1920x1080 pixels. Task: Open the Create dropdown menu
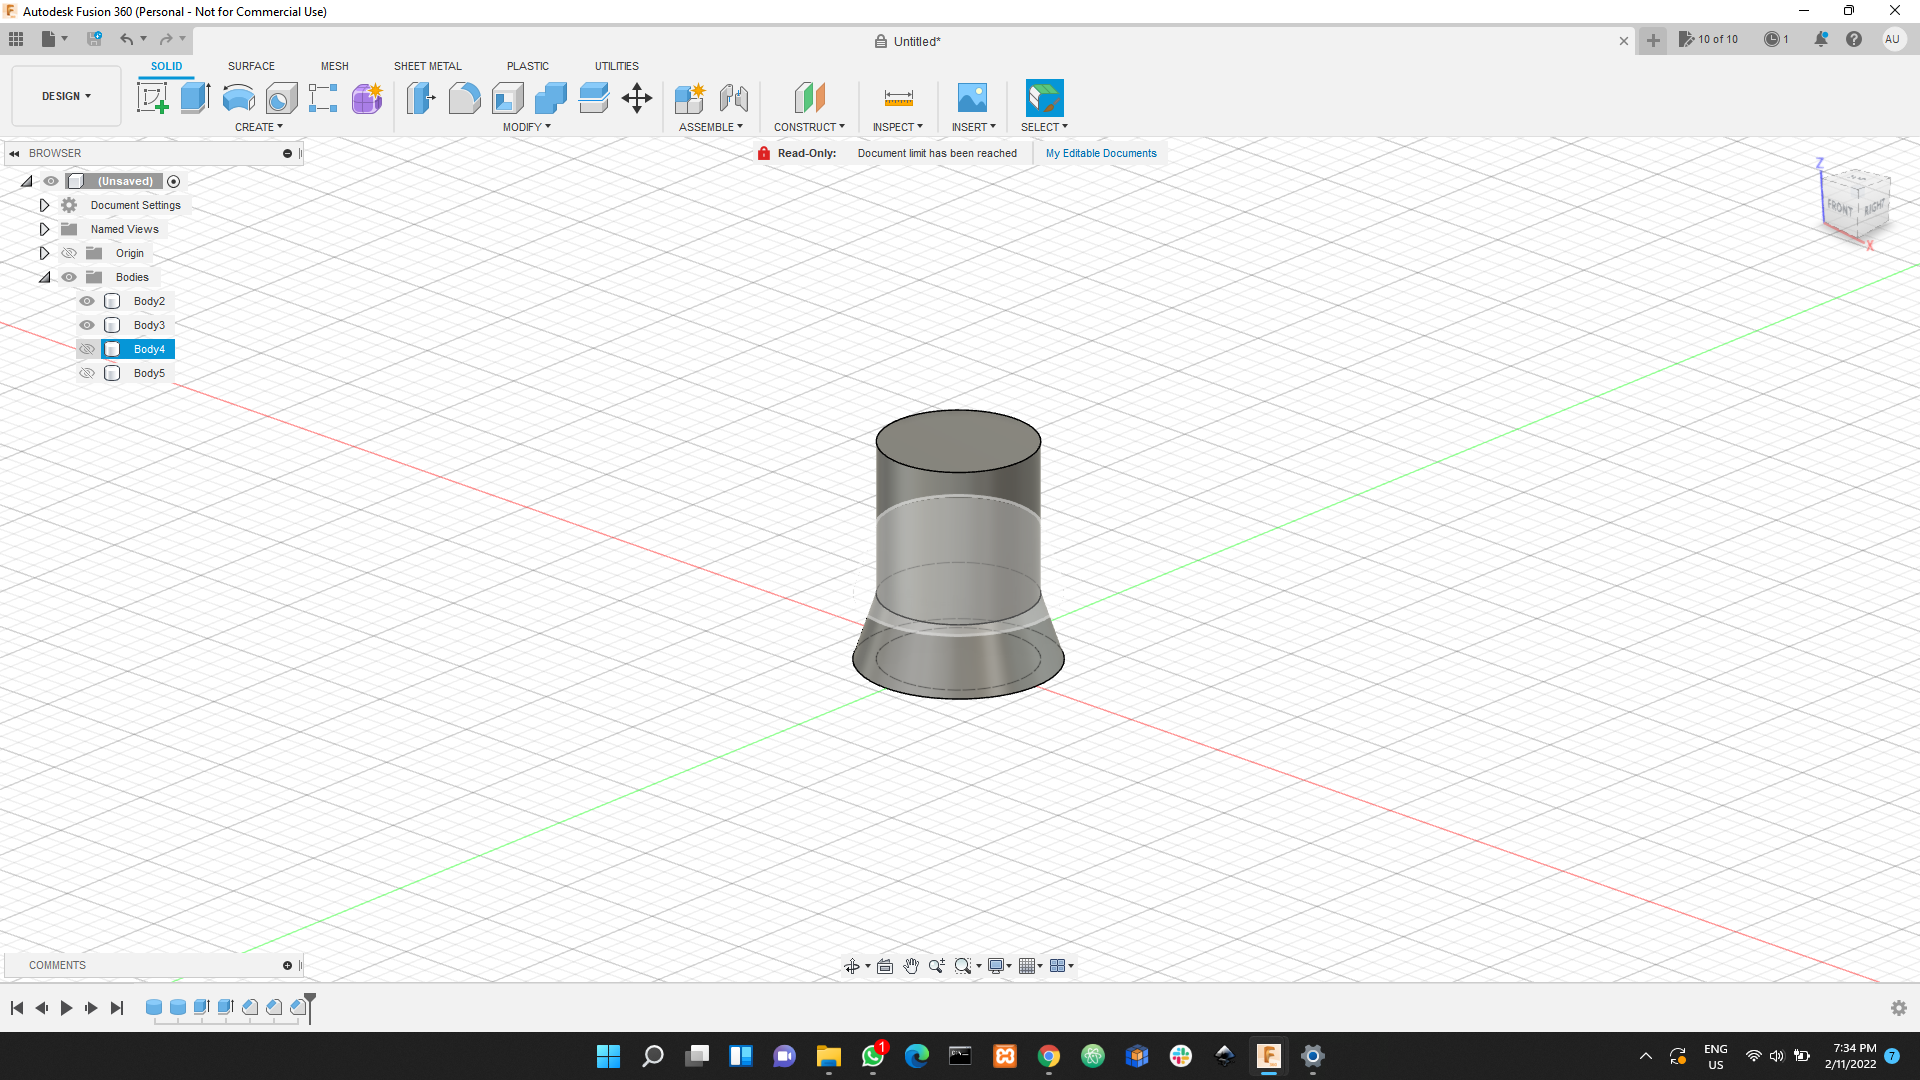click(x=258, y=127)
